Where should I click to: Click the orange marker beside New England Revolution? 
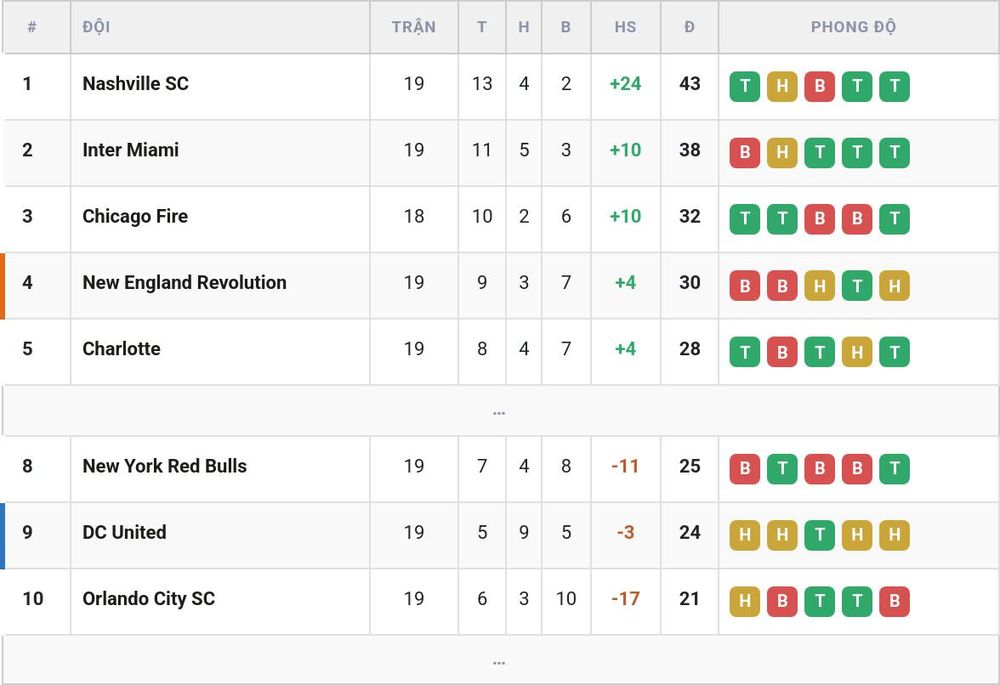pyautogui.click(x=3, y=286)
